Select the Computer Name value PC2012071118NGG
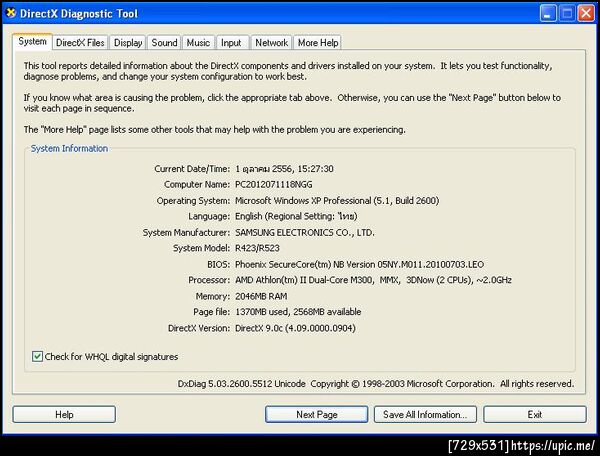Viewport: 600px width, 456px height. (274, 184)
